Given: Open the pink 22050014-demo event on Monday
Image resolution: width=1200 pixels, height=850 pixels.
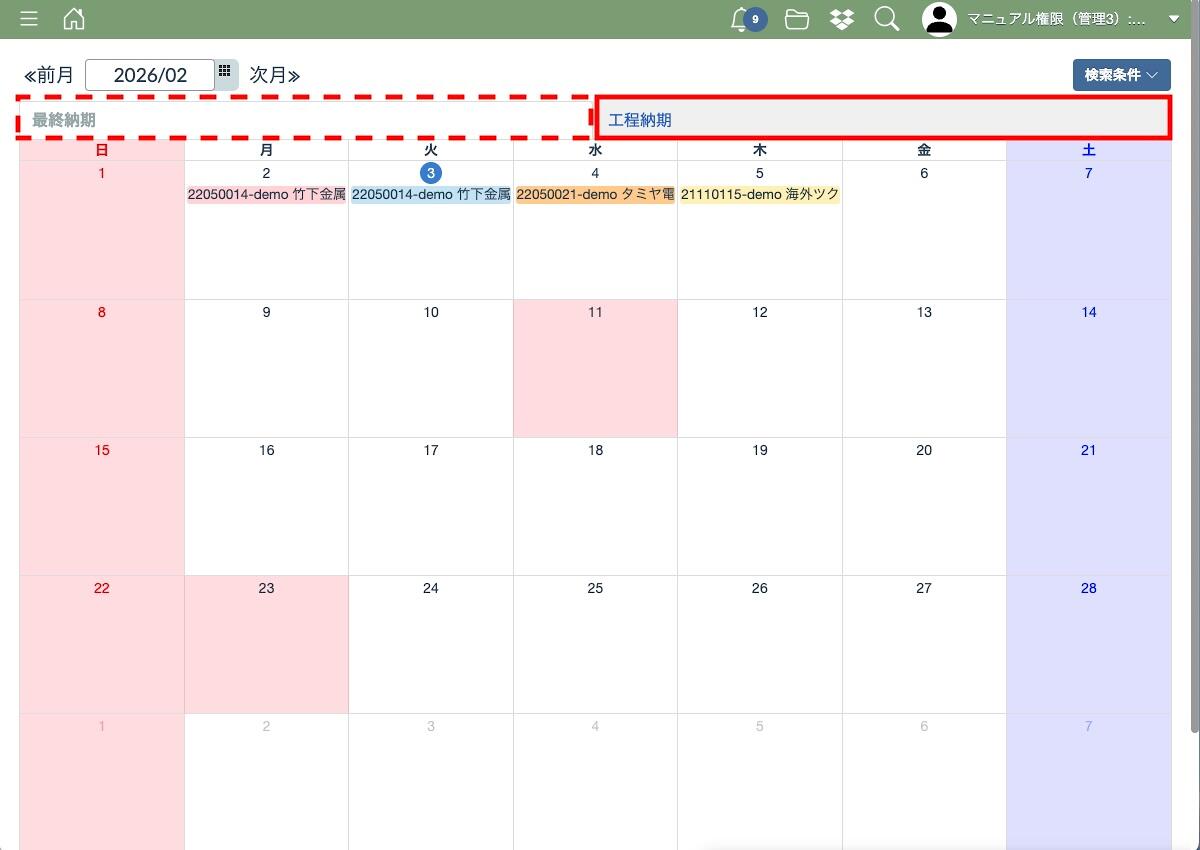Looking at the screenshot, I should point(266,195).
